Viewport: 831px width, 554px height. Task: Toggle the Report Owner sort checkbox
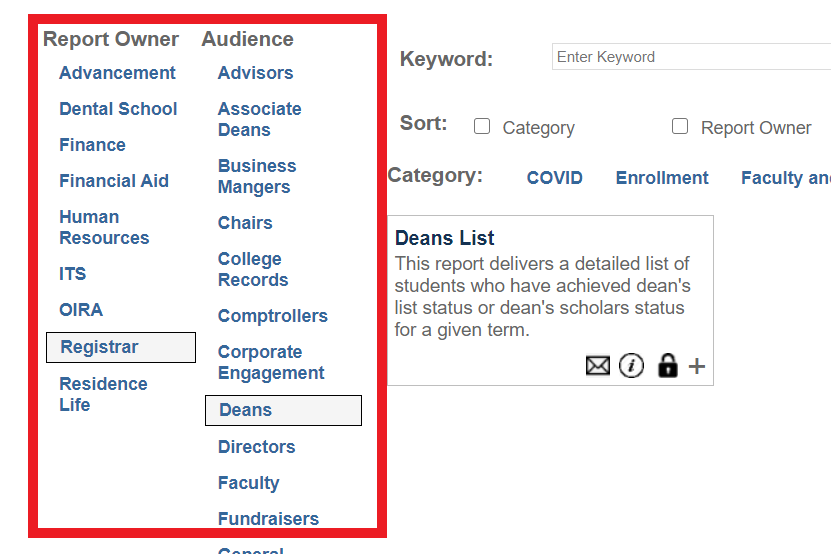(x=680, y=127)
